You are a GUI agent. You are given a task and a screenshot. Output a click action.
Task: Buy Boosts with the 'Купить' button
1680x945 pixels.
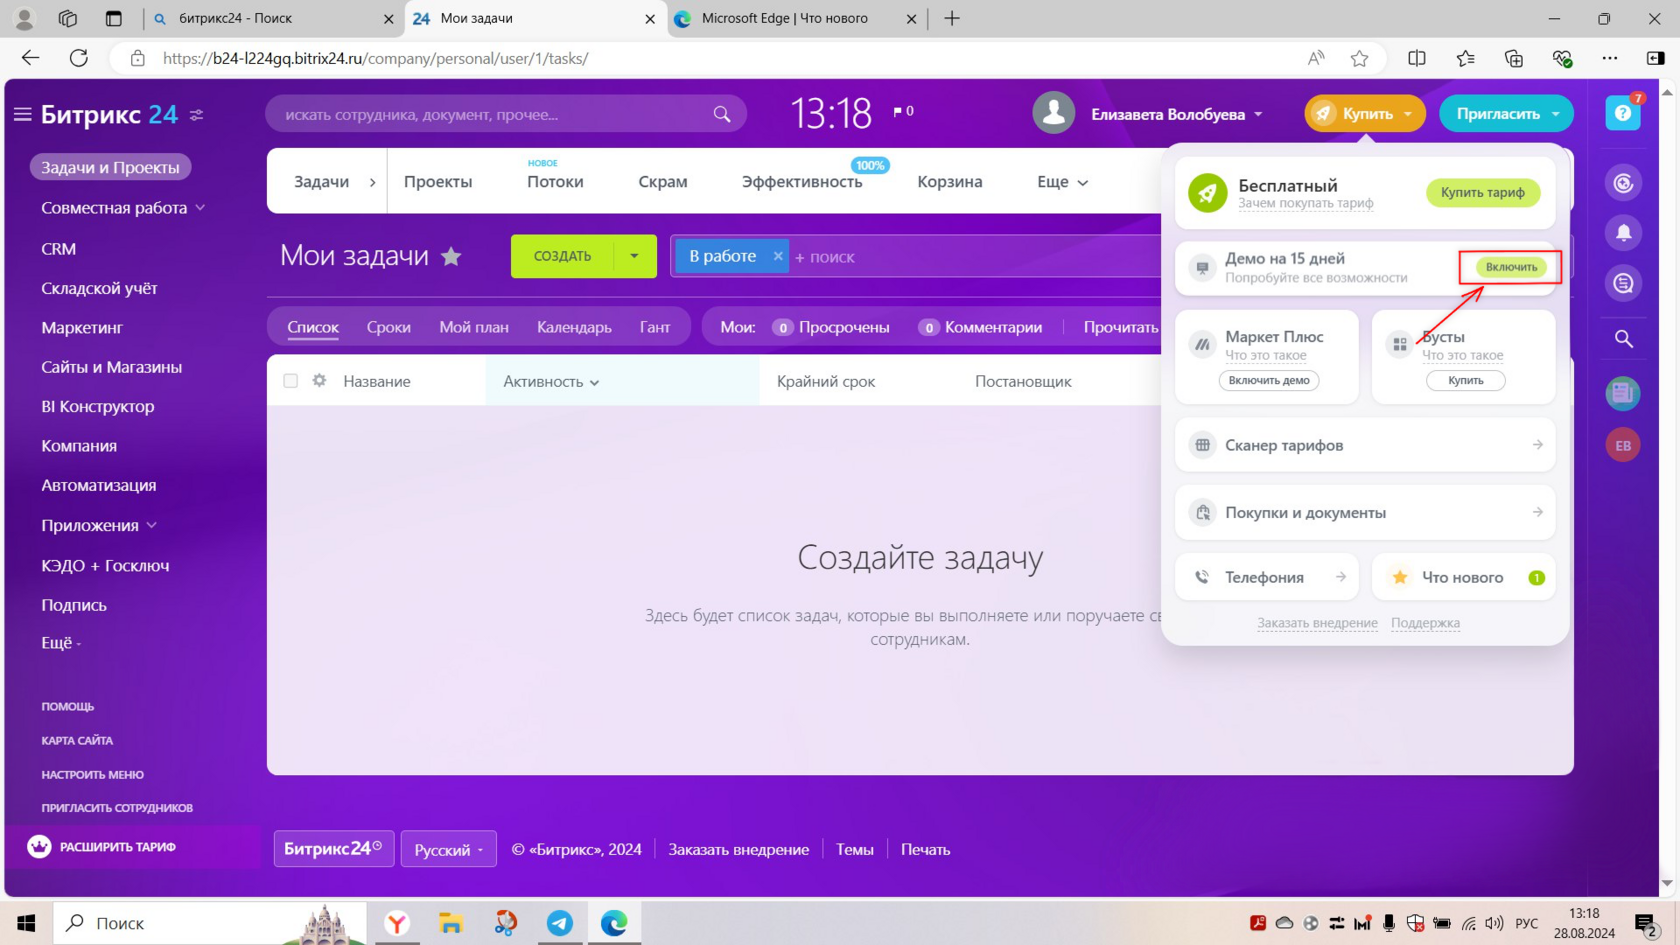click(1465, 380)
